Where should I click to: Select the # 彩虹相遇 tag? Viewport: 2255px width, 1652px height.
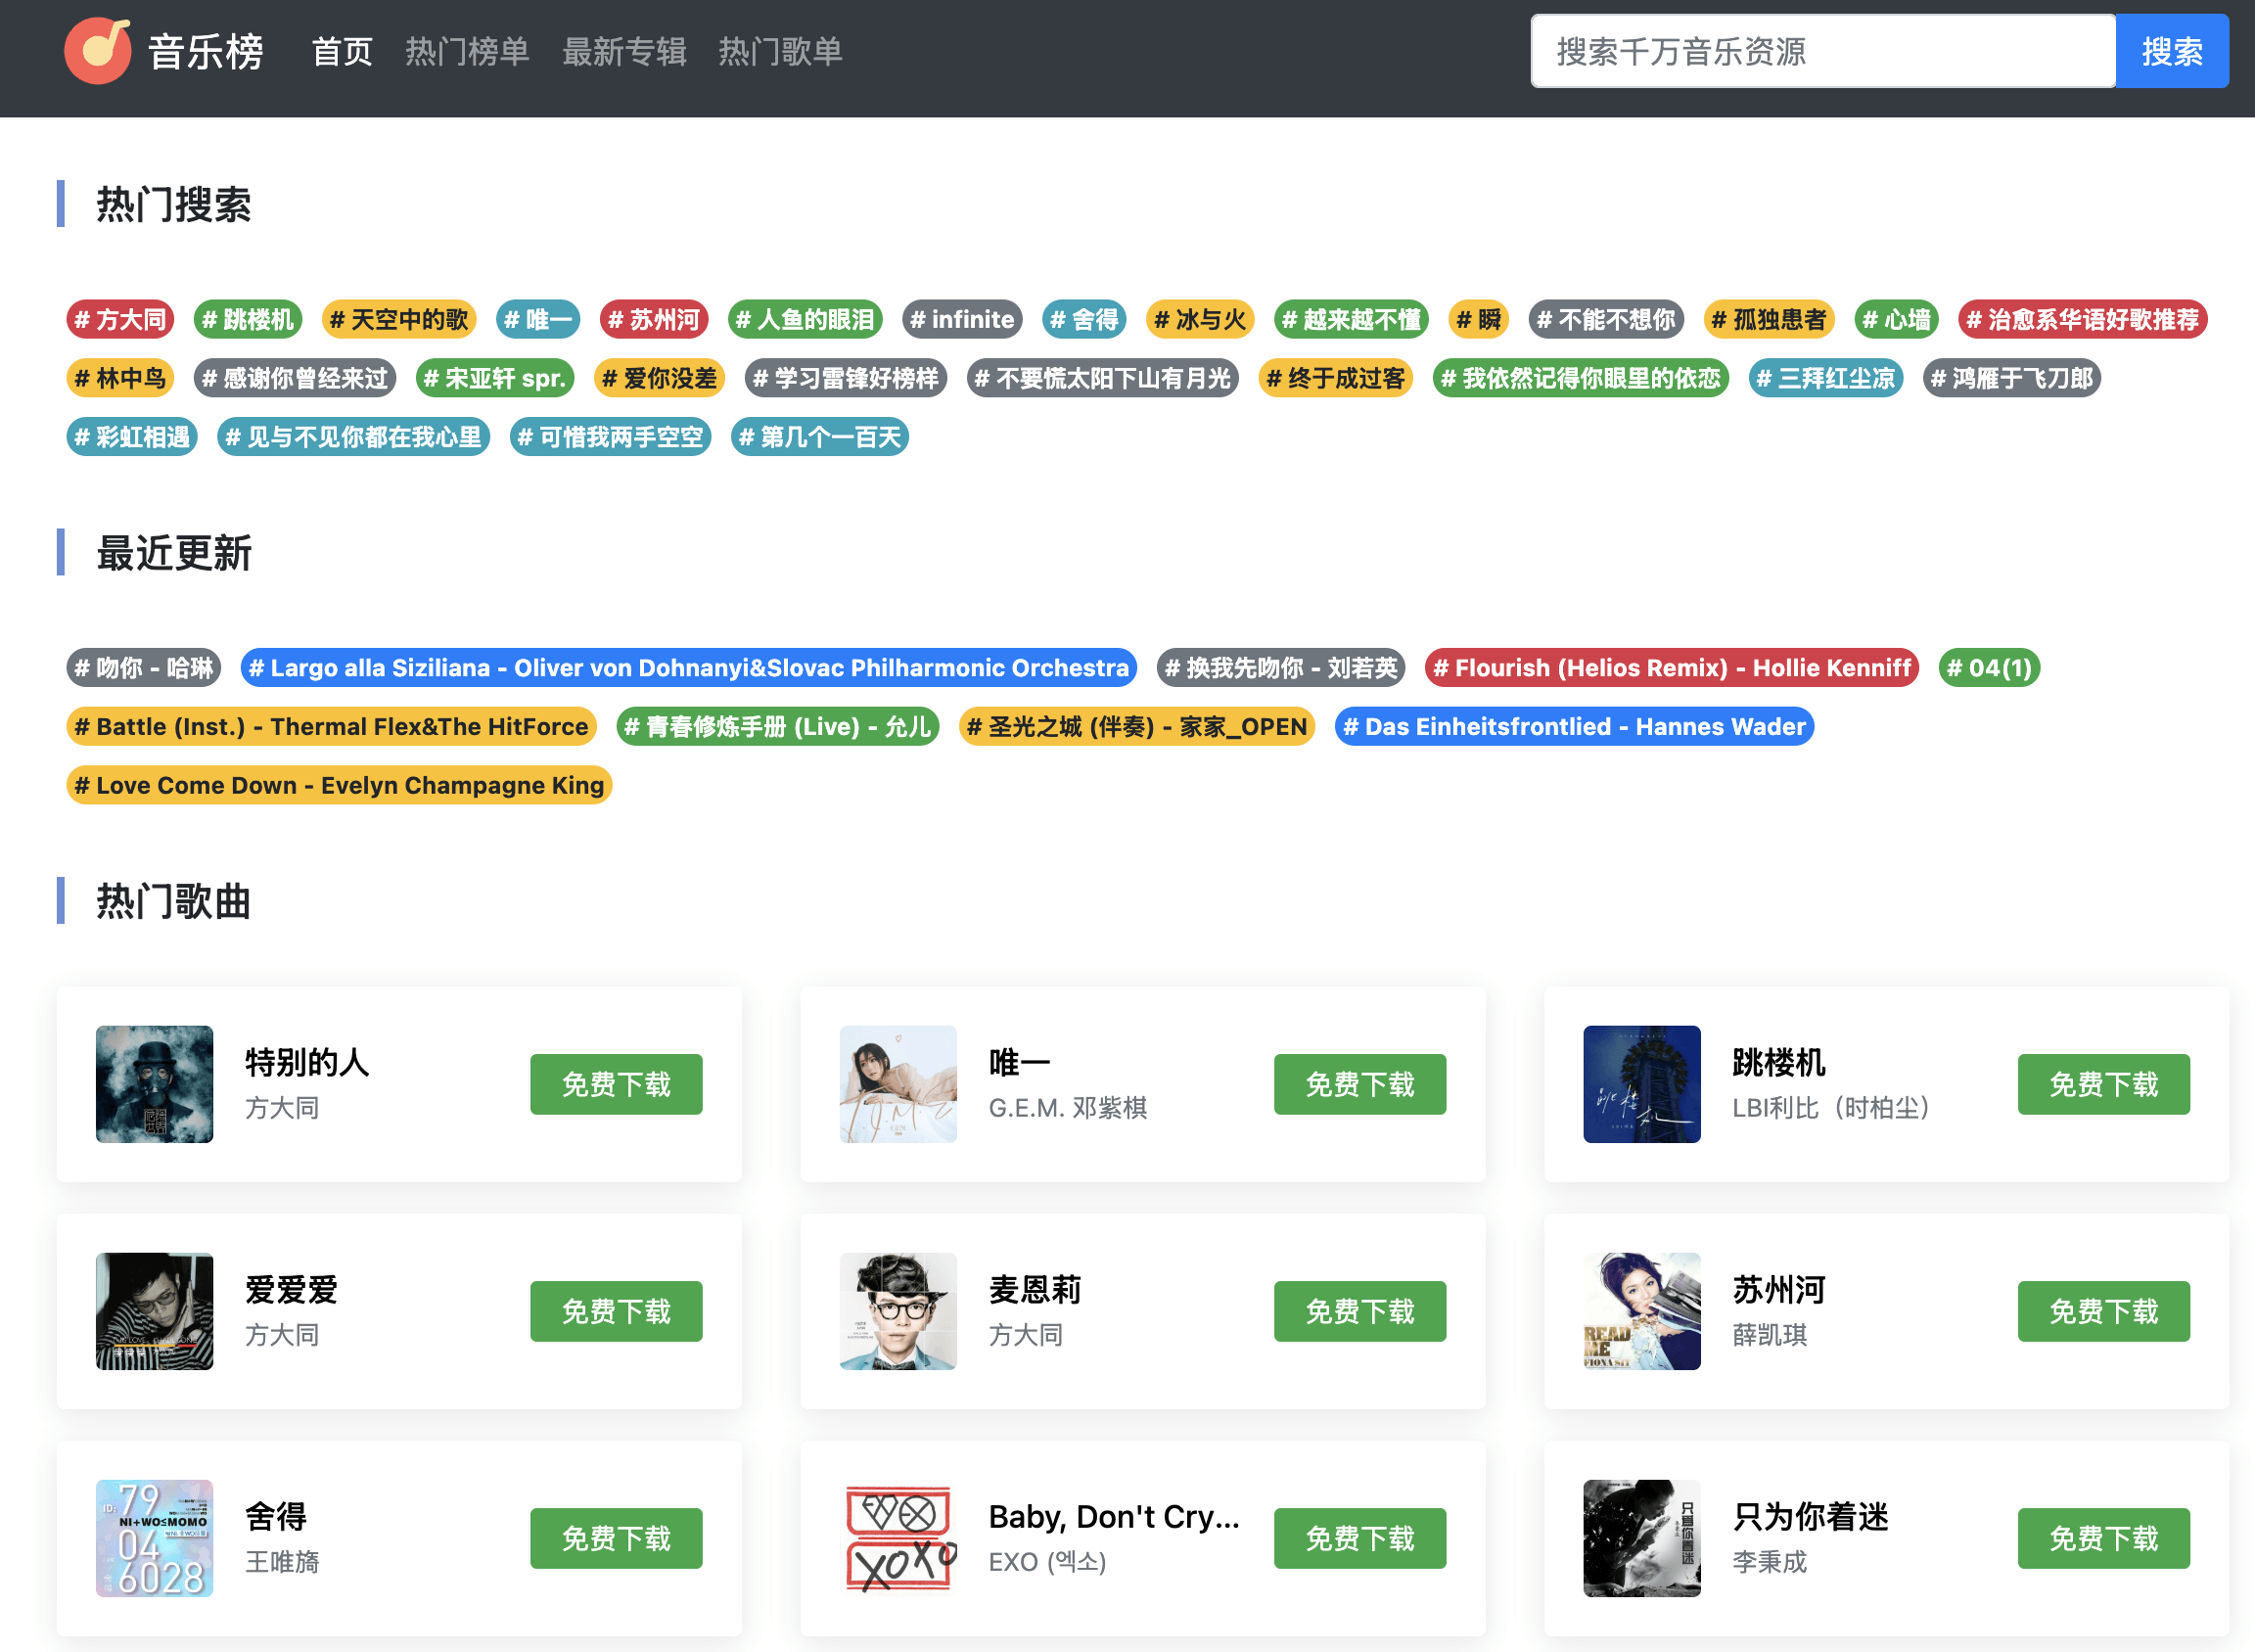132,437
